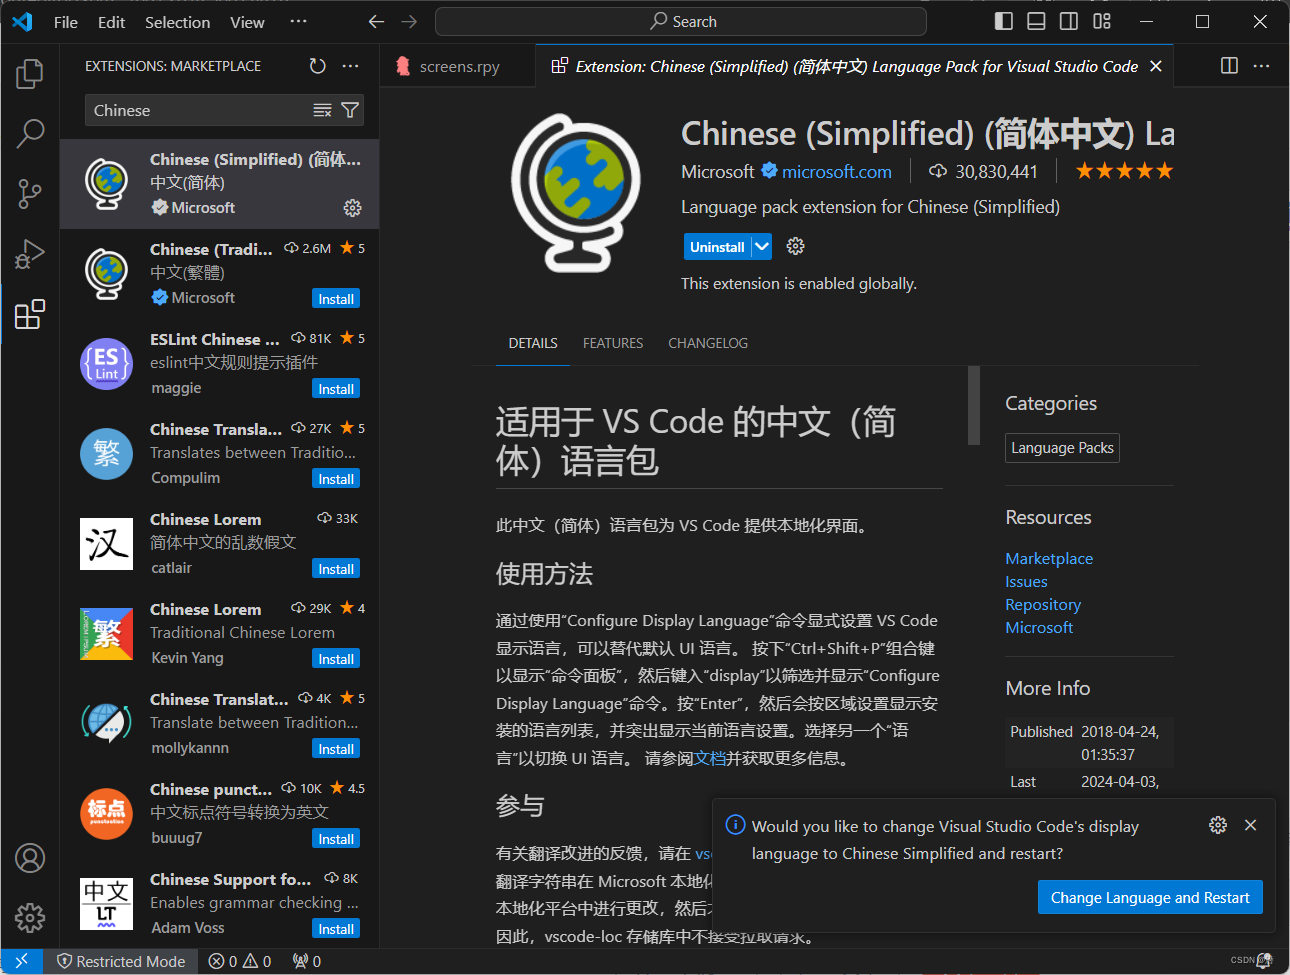Click the Remote indicator in the status bar
Viewport: 1290px width, 975px height.
[x=21, y=961]
